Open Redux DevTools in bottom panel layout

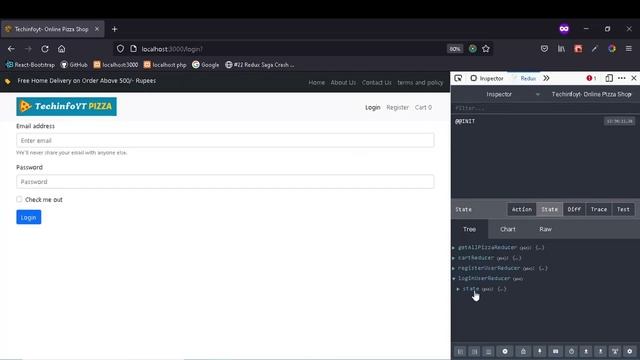coord(488,351)
